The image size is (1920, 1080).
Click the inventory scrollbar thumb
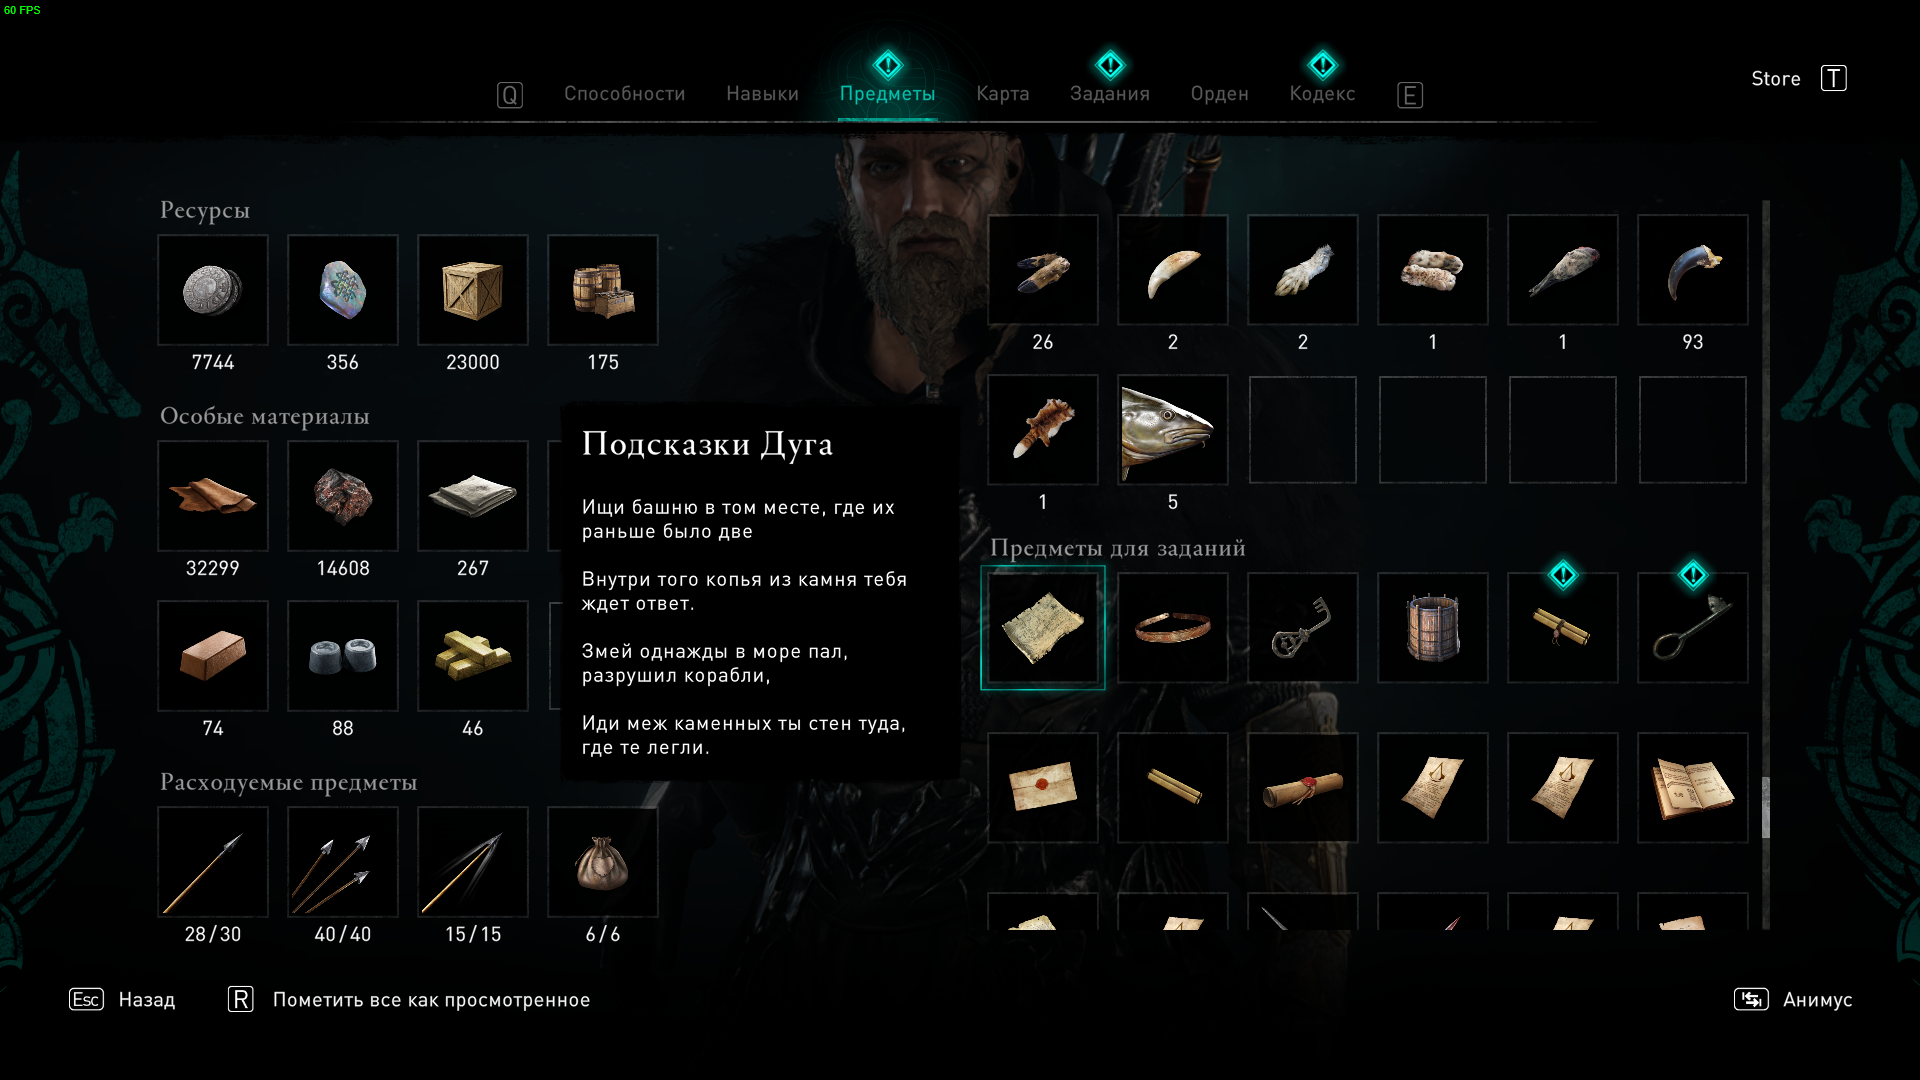tap(1766, 808)
